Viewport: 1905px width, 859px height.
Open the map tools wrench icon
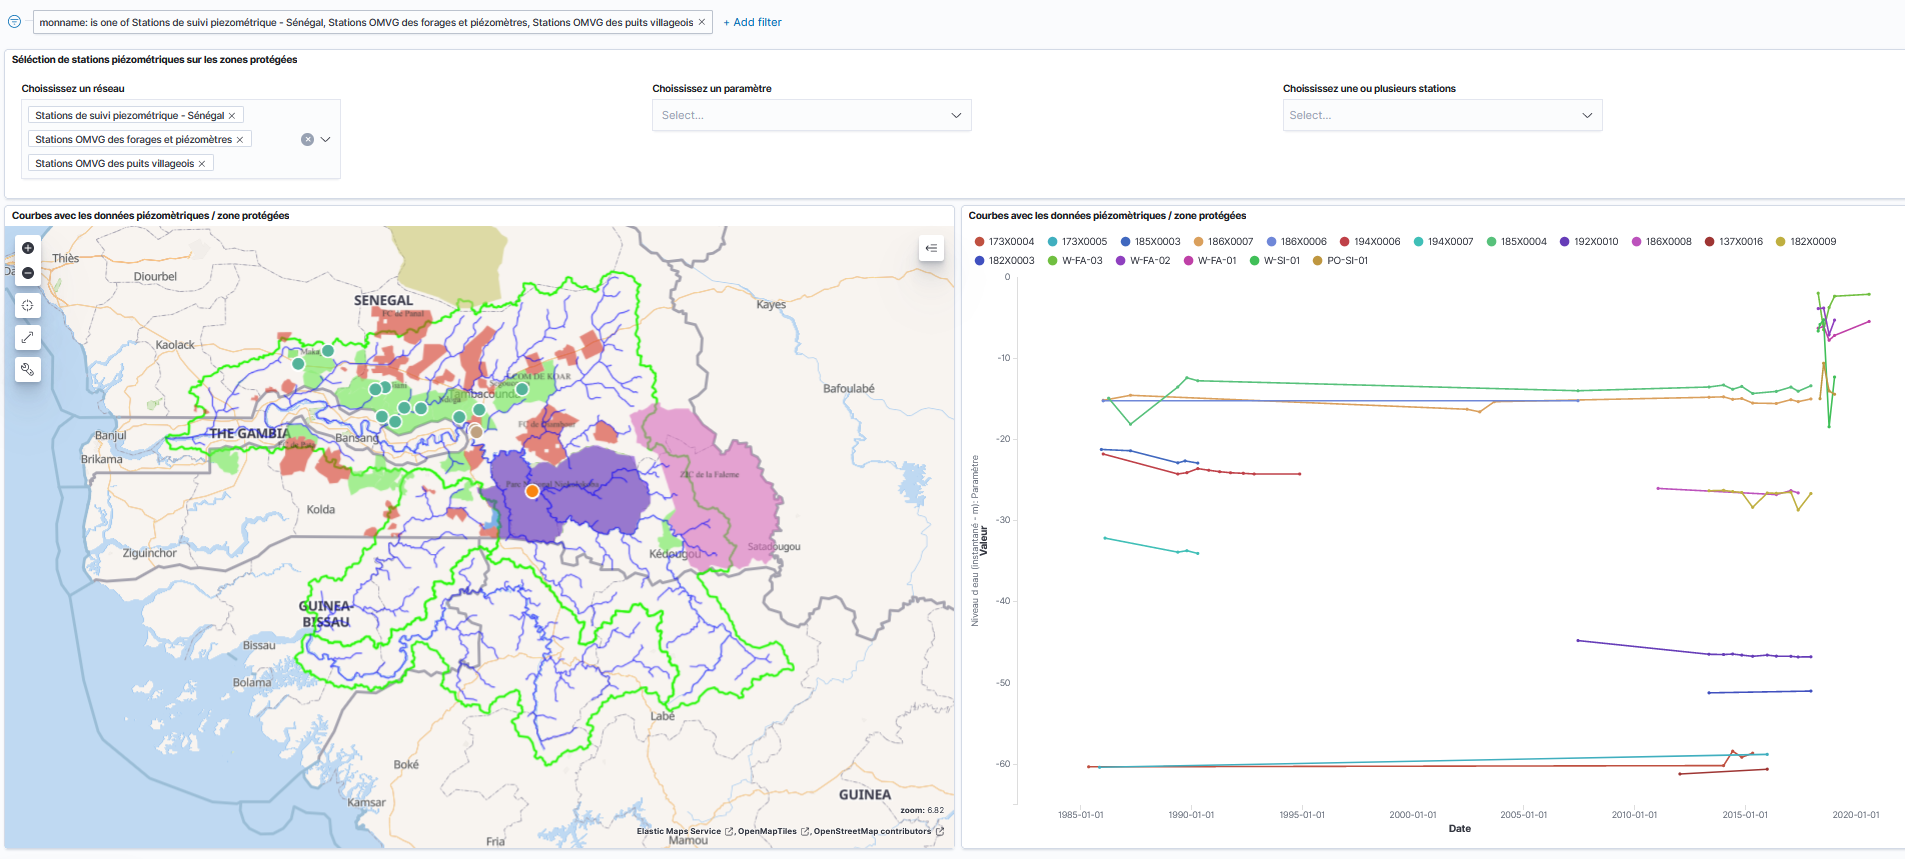coord(28,369)
